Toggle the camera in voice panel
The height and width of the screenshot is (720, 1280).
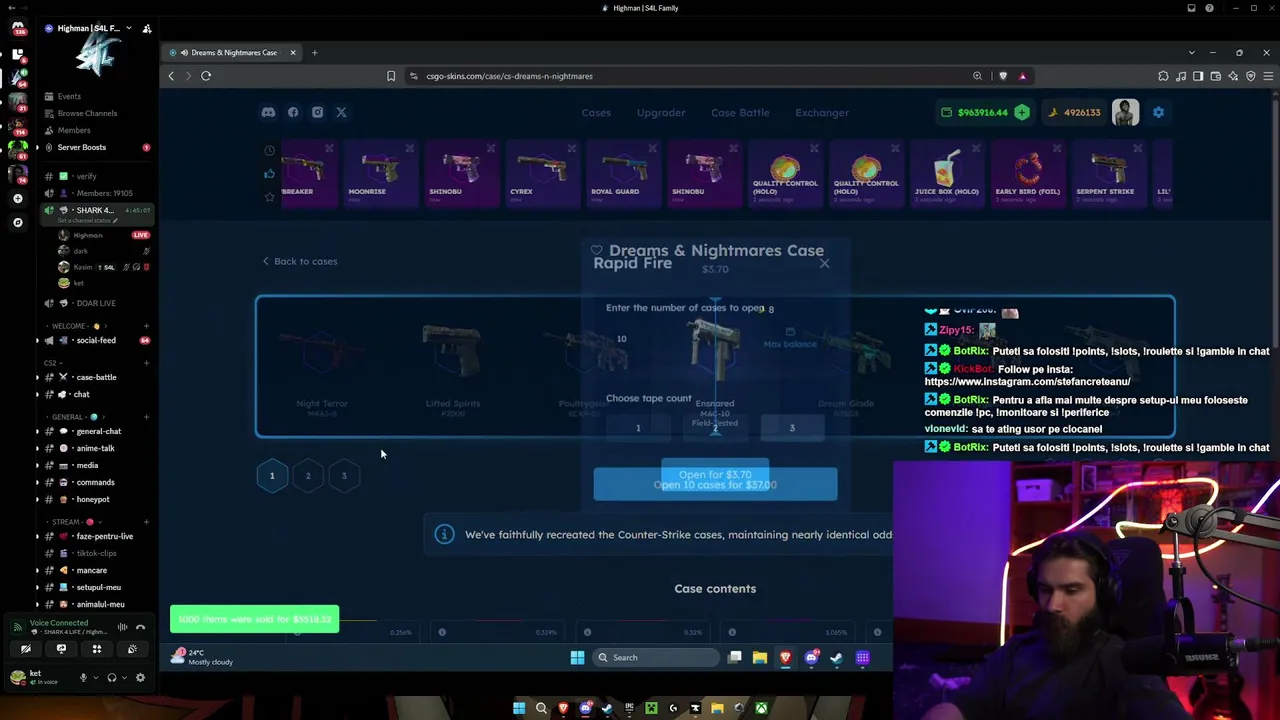[26, 649]
